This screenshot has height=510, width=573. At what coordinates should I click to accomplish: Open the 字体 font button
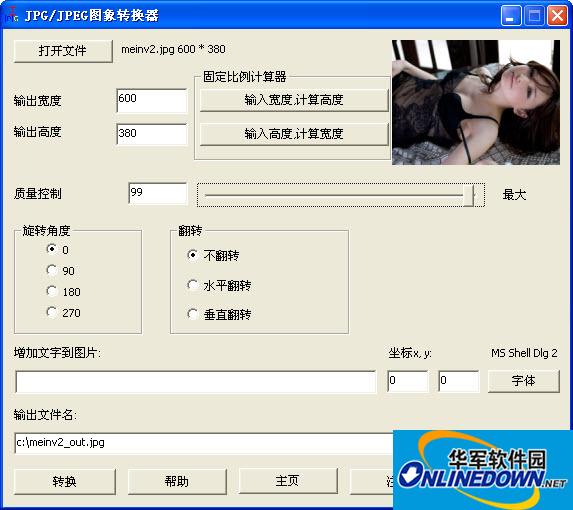click(524, 381)
